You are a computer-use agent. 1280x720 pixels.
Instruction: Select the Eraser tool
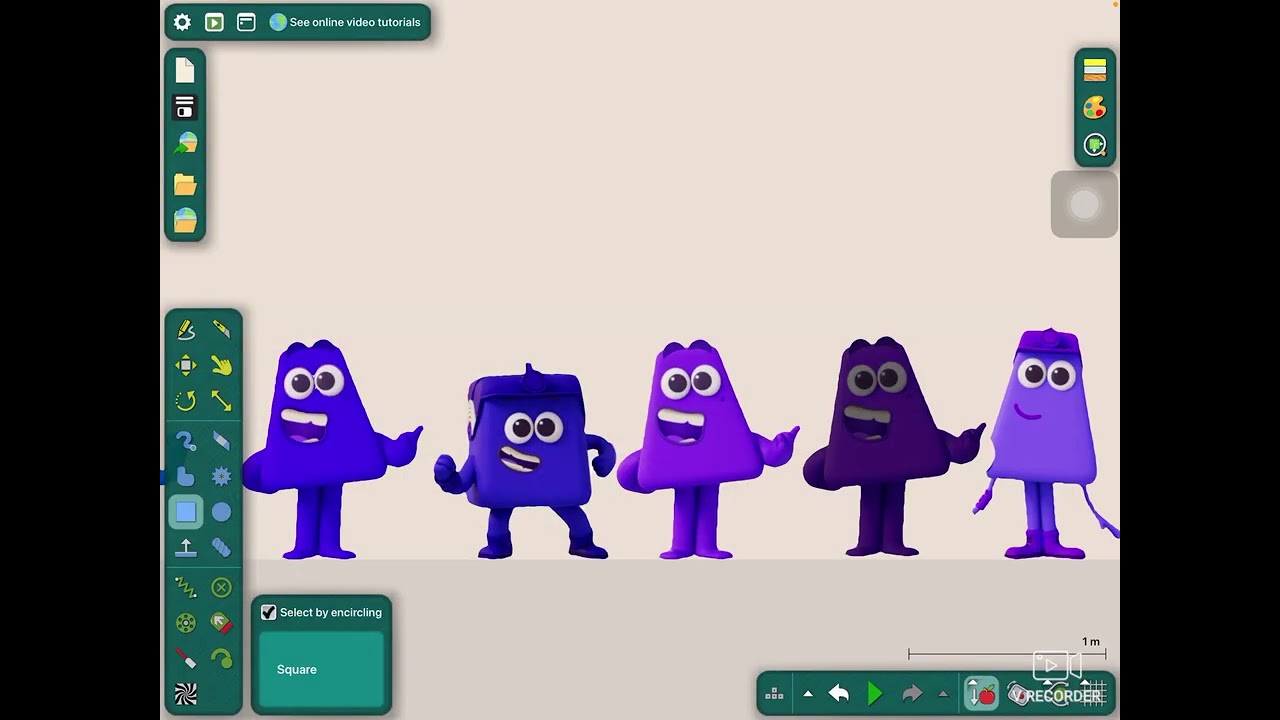pyautogui.click(x=221, y=441)
